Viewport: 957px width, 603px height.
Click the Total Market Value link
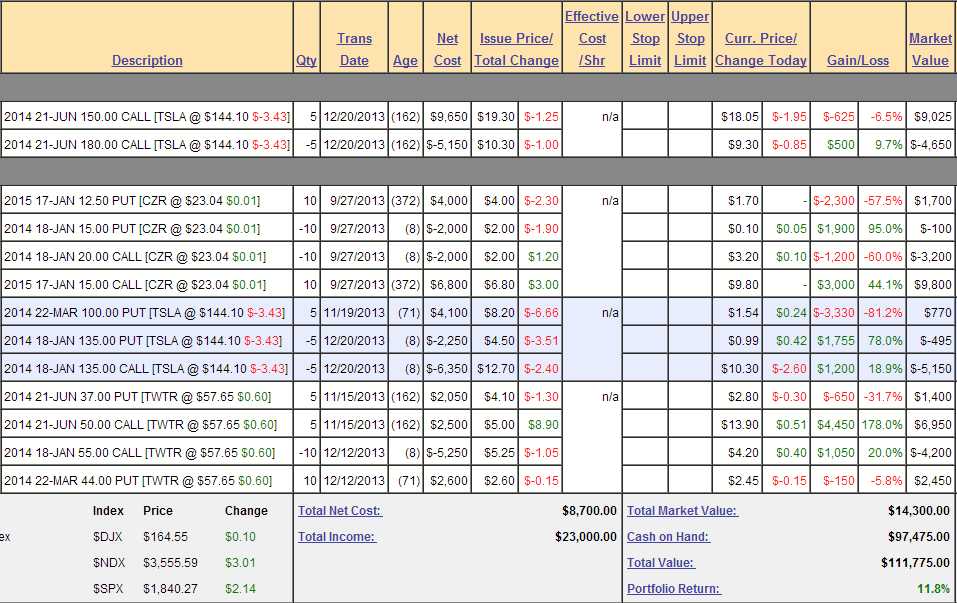pyautogui.click(x=682, y=510)
